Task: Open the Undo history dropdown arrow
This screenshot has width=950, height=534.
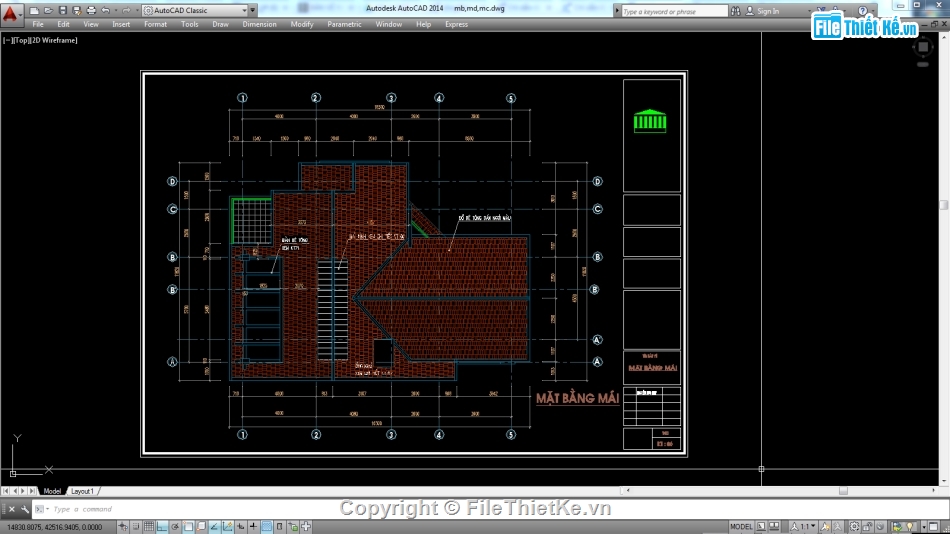Action: click(116, 10)
